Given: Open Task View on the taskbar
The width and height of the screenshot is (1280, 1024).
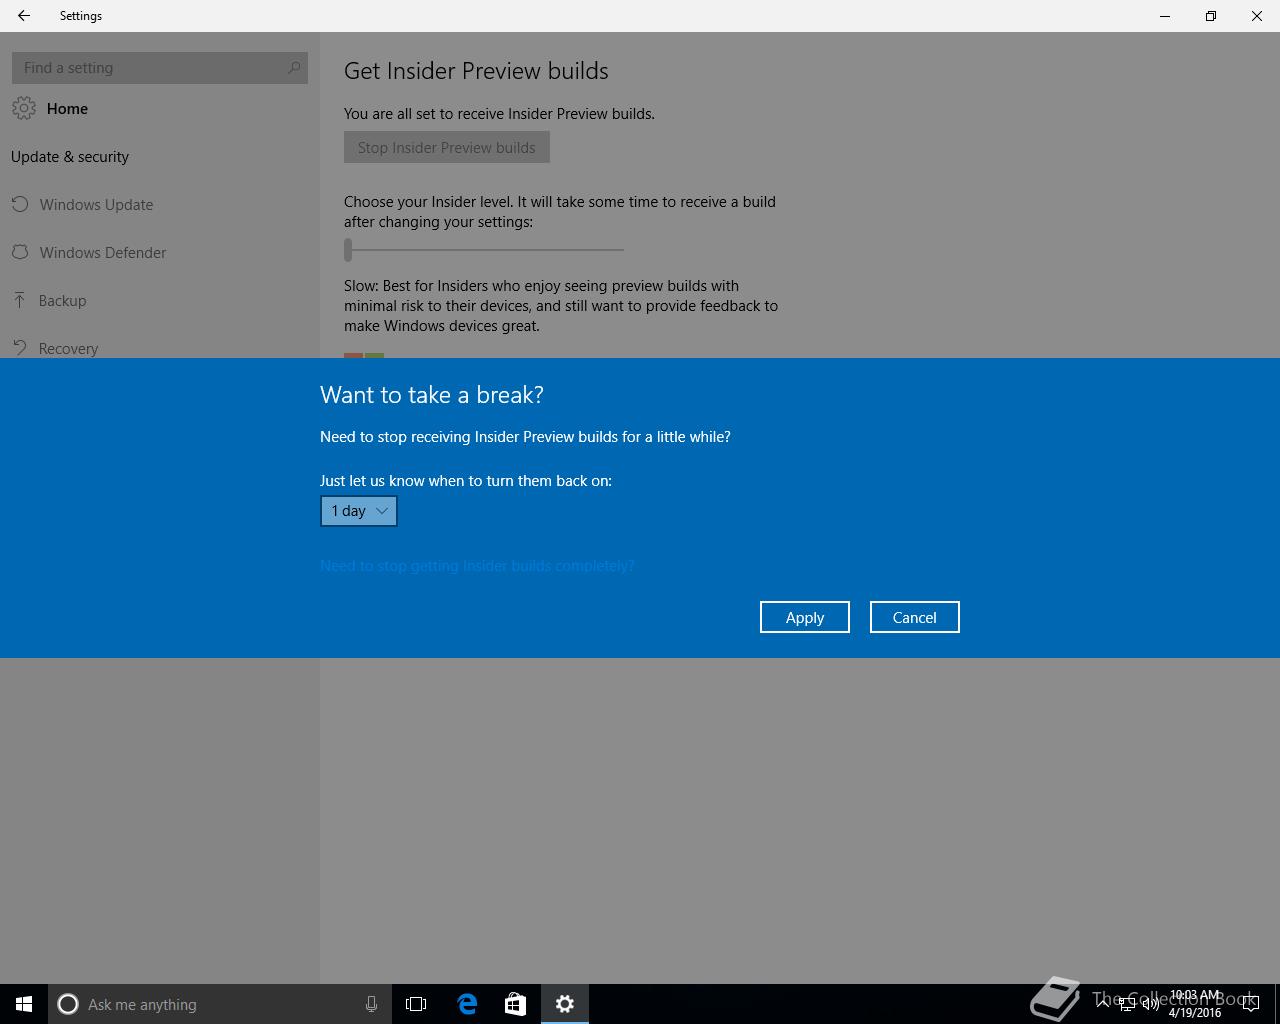Looking at the screenshot, I should coord(416,1004).
